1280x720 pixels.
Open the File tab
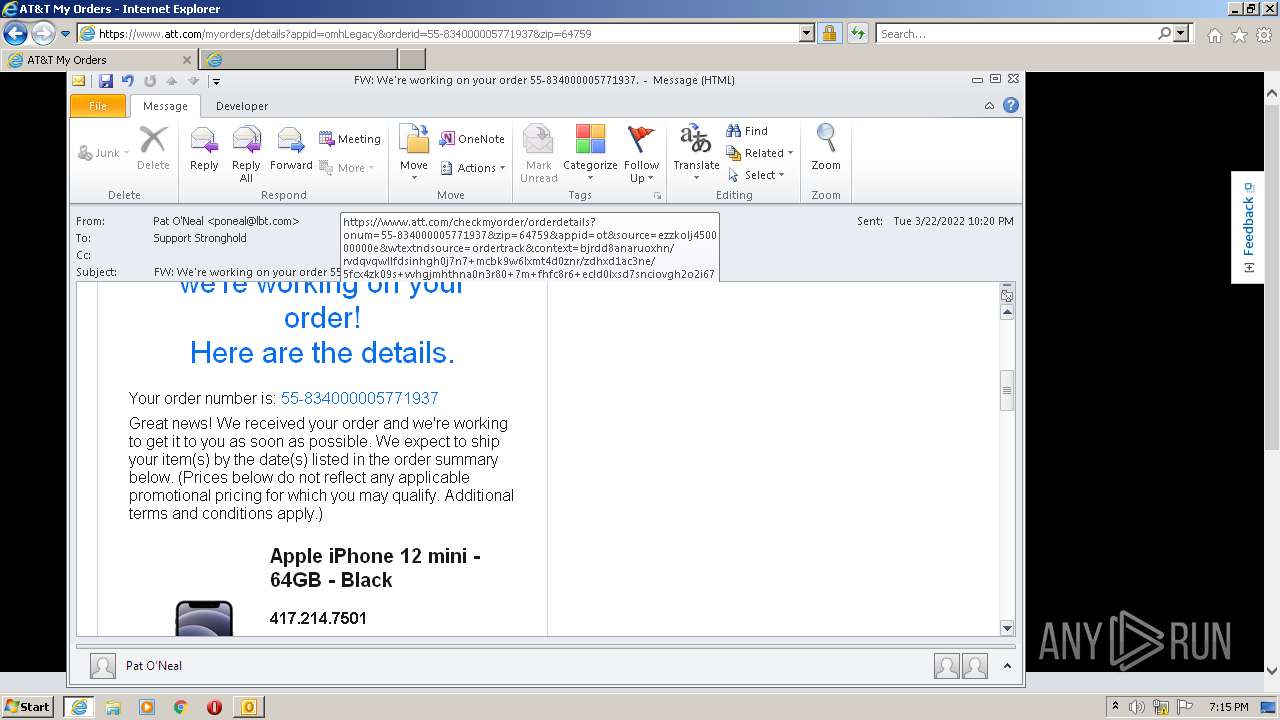point(98,106)
